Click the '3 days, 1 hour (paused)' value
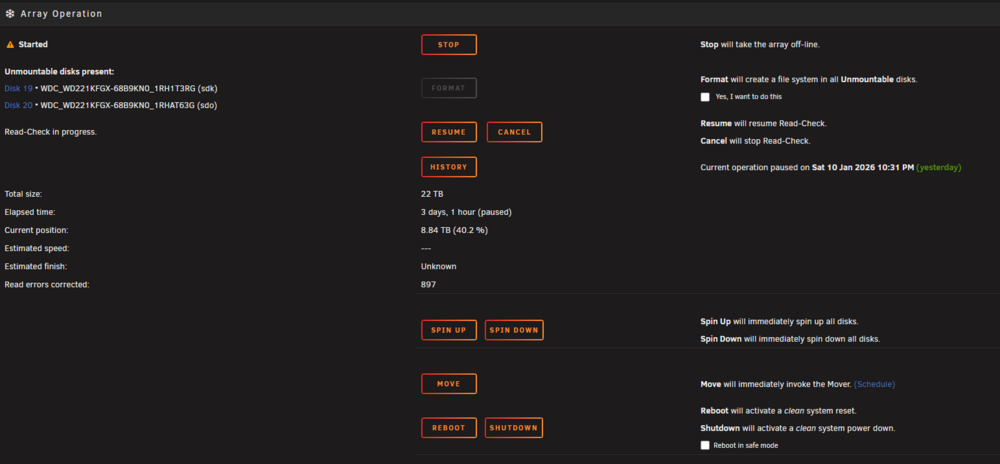 [466, 212]
